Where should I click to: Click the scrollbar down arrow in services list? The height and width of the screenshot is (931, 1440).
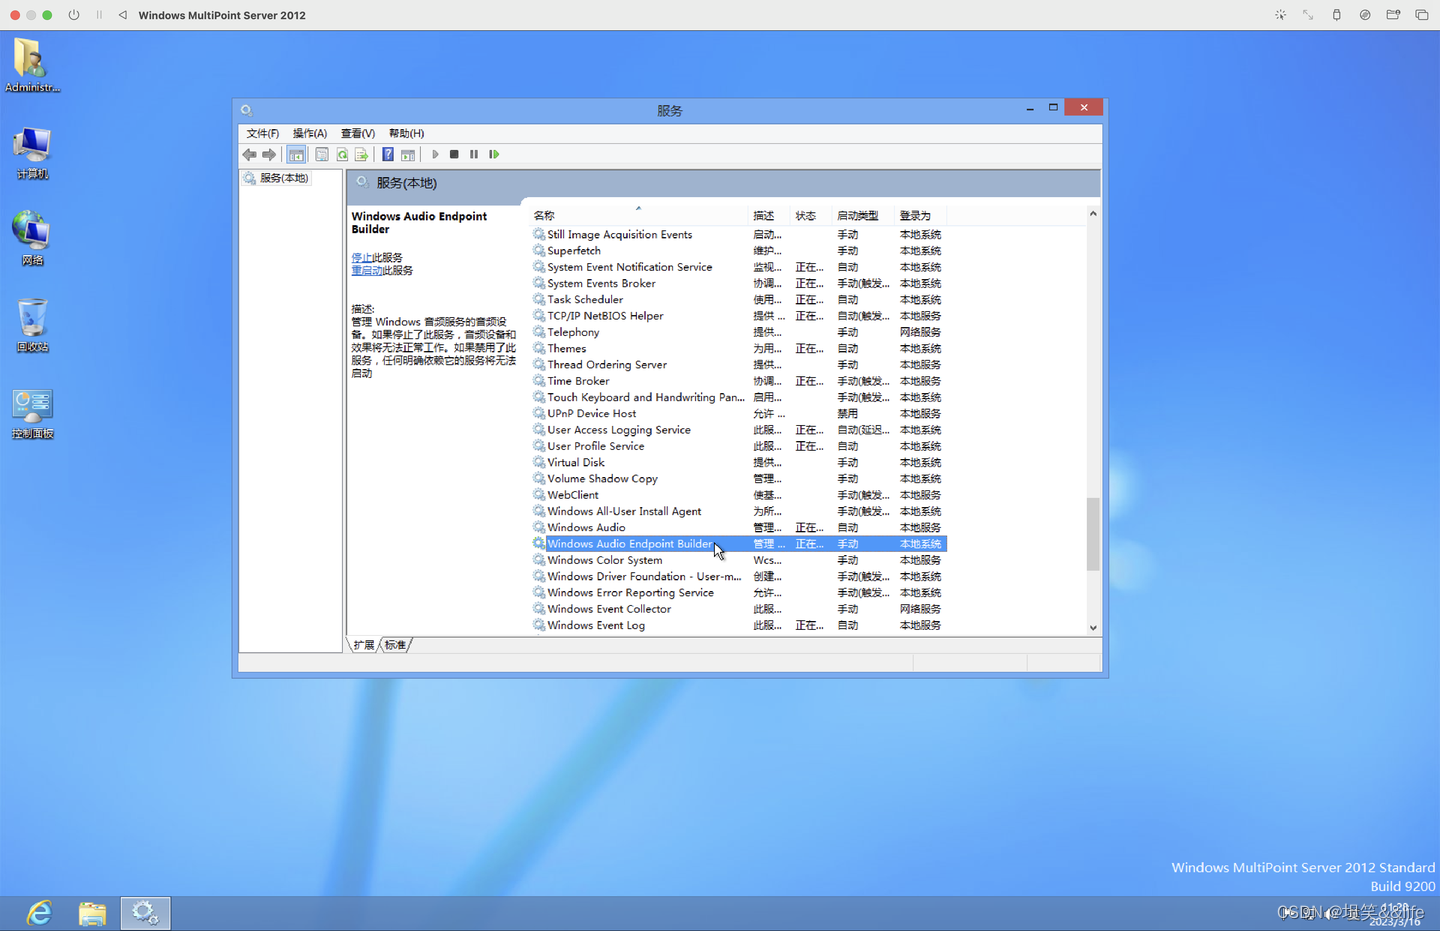pyautogui.click(x=1093, y=628)
